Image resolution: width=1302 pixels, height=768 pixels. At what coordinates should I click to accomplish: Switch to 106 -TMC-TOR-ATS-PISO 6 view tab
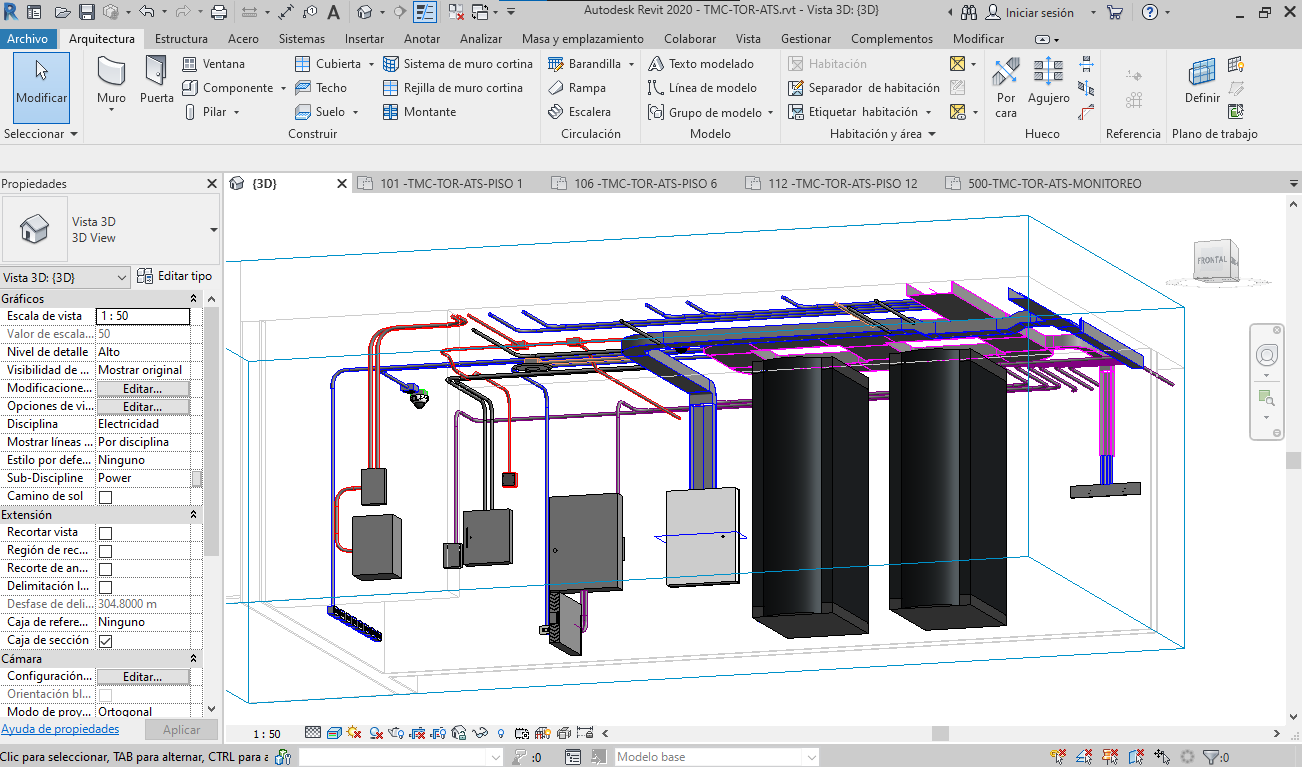coord(645,184)
